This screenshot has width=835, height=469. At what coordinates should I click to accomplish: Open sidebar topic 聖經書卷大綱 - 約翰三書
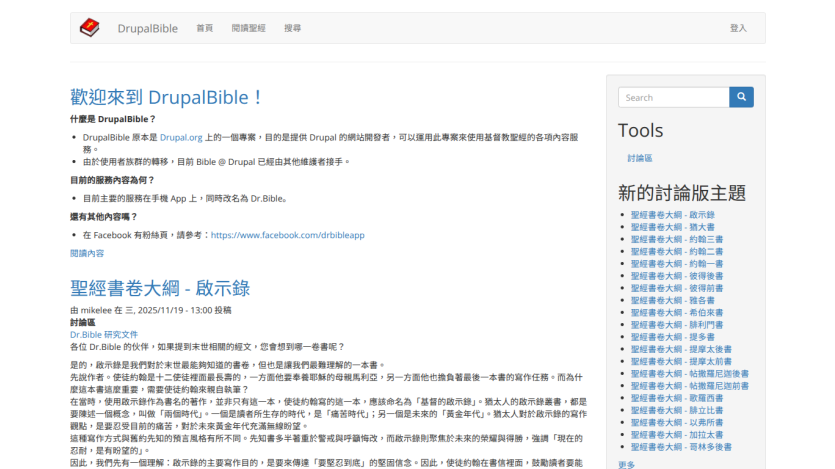point(677,239)
